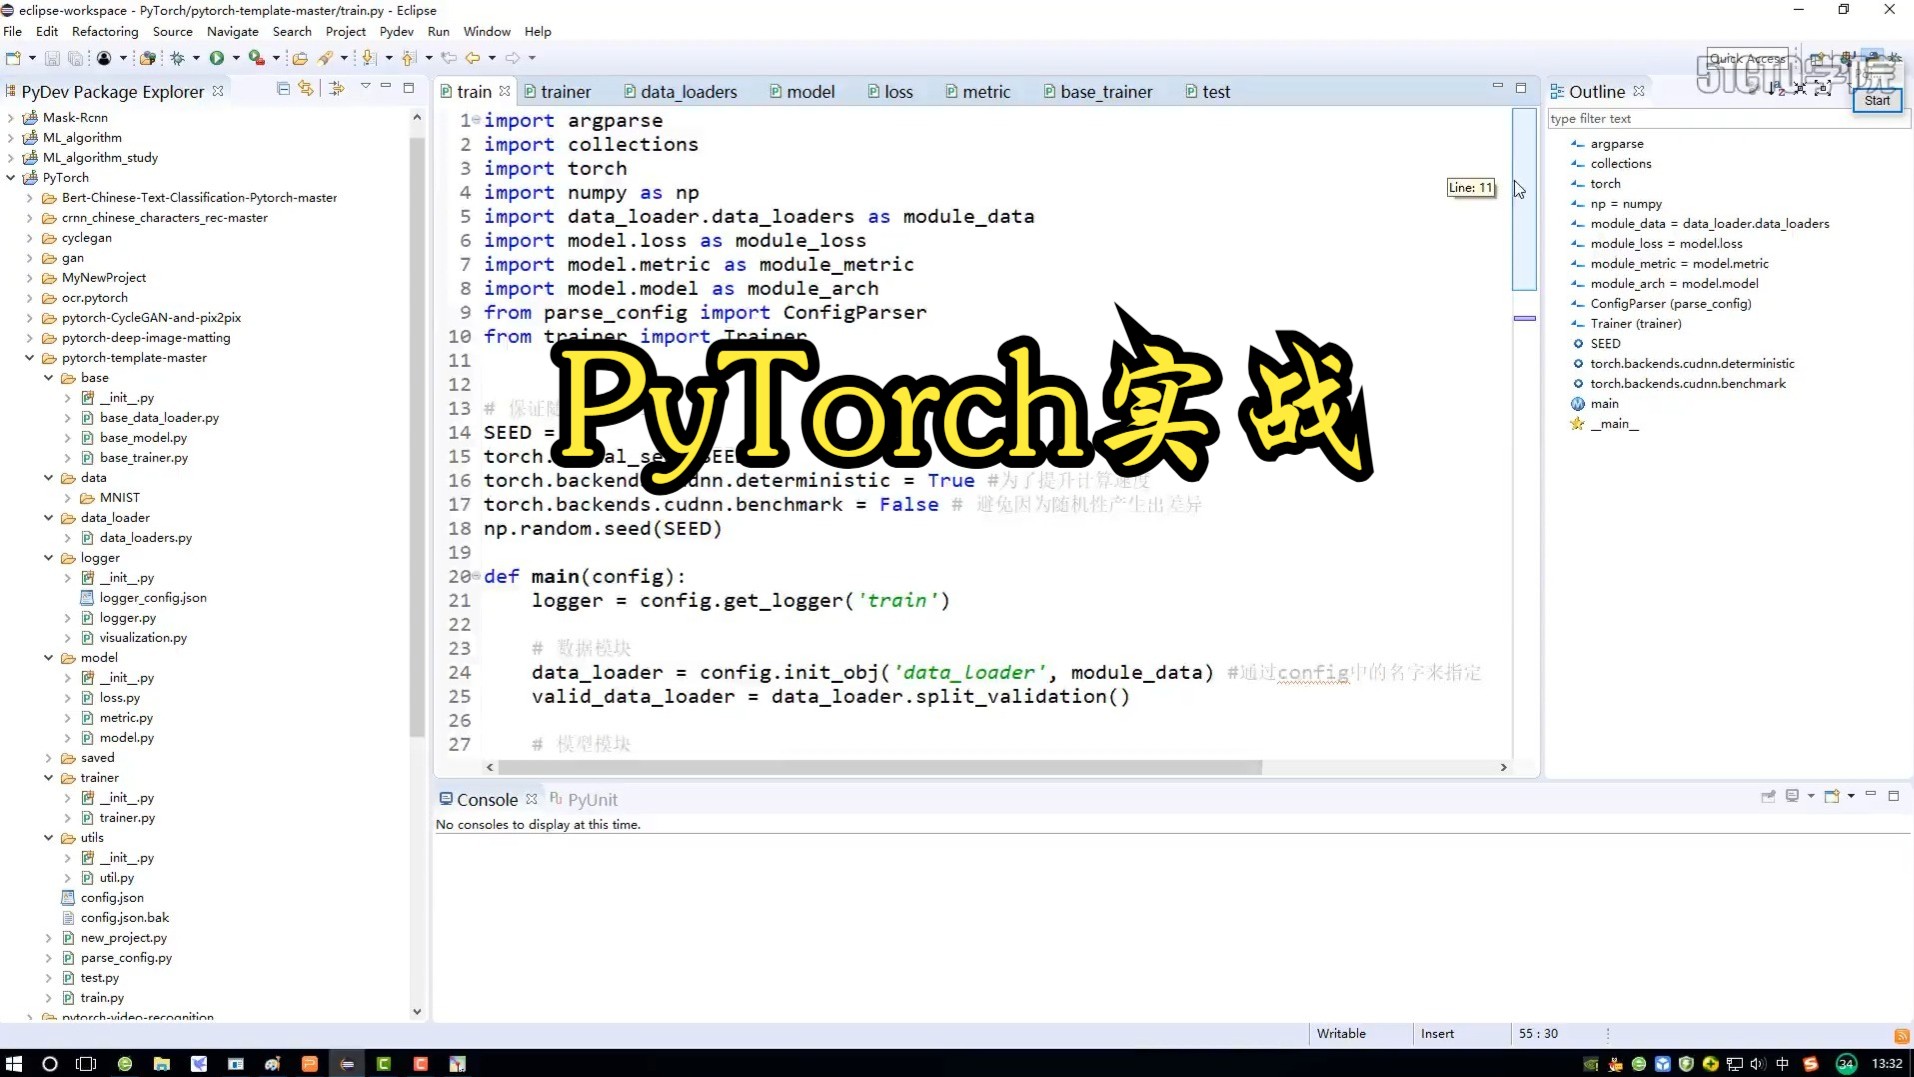Select main function in Outline
Screen dimensions: 1914x1077
click(x=1604, y=404)
